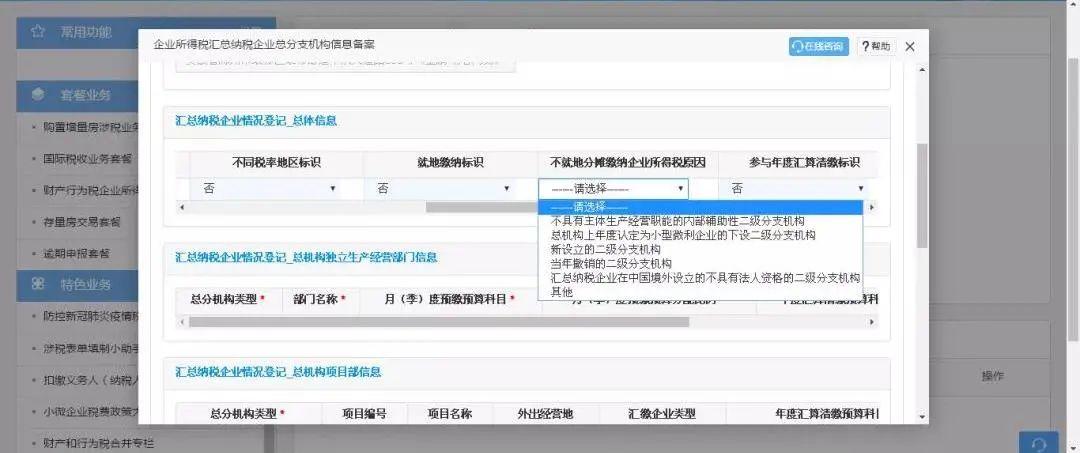Close the 总分支机构信息备案 dialog
1080x453 pixels.
pos(910,46)
